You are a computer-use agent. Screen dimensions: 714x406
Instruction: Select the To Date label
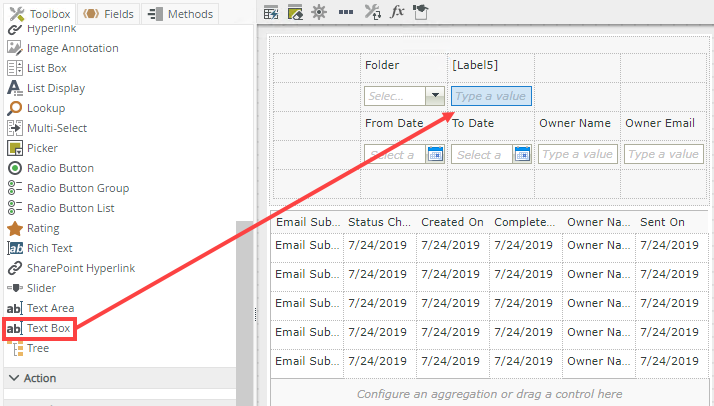(473, 123)
